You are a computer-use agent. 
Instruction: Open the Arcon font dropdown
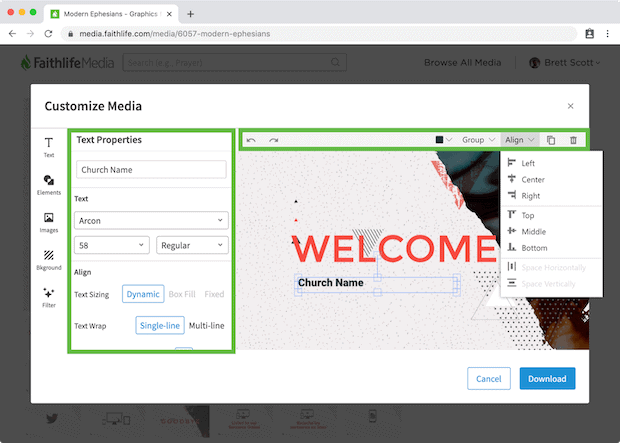tap(151, 220)
